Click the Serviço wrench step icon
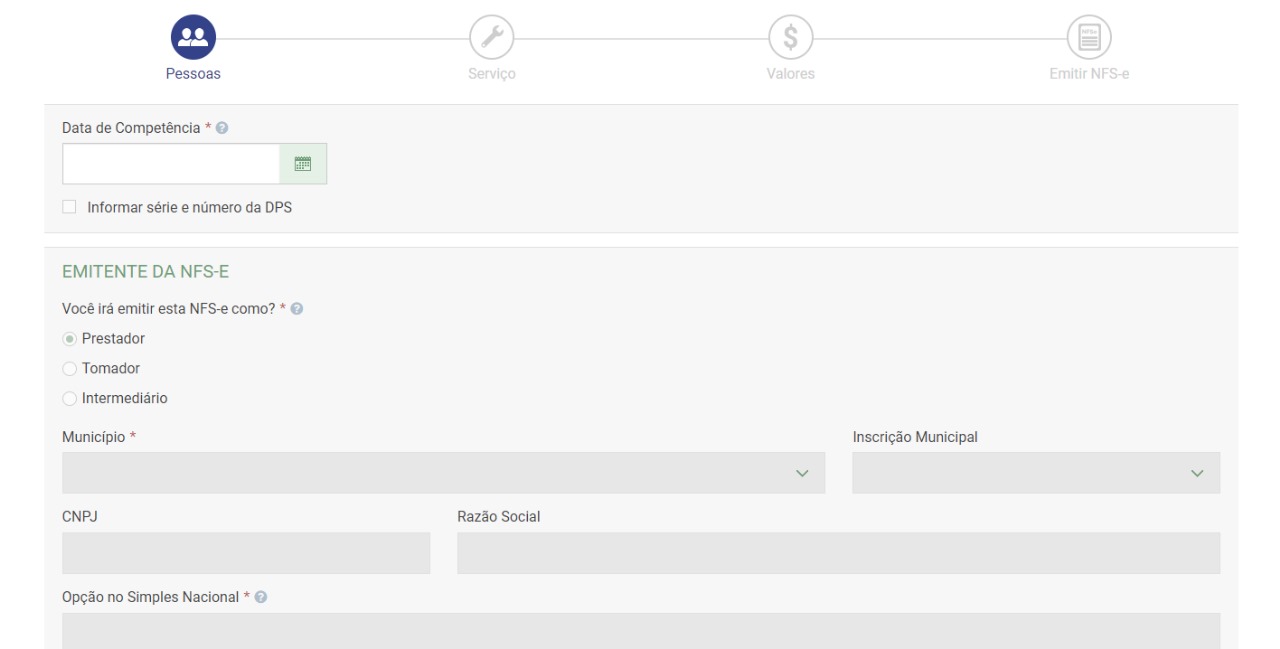 (x=490, y=38)
